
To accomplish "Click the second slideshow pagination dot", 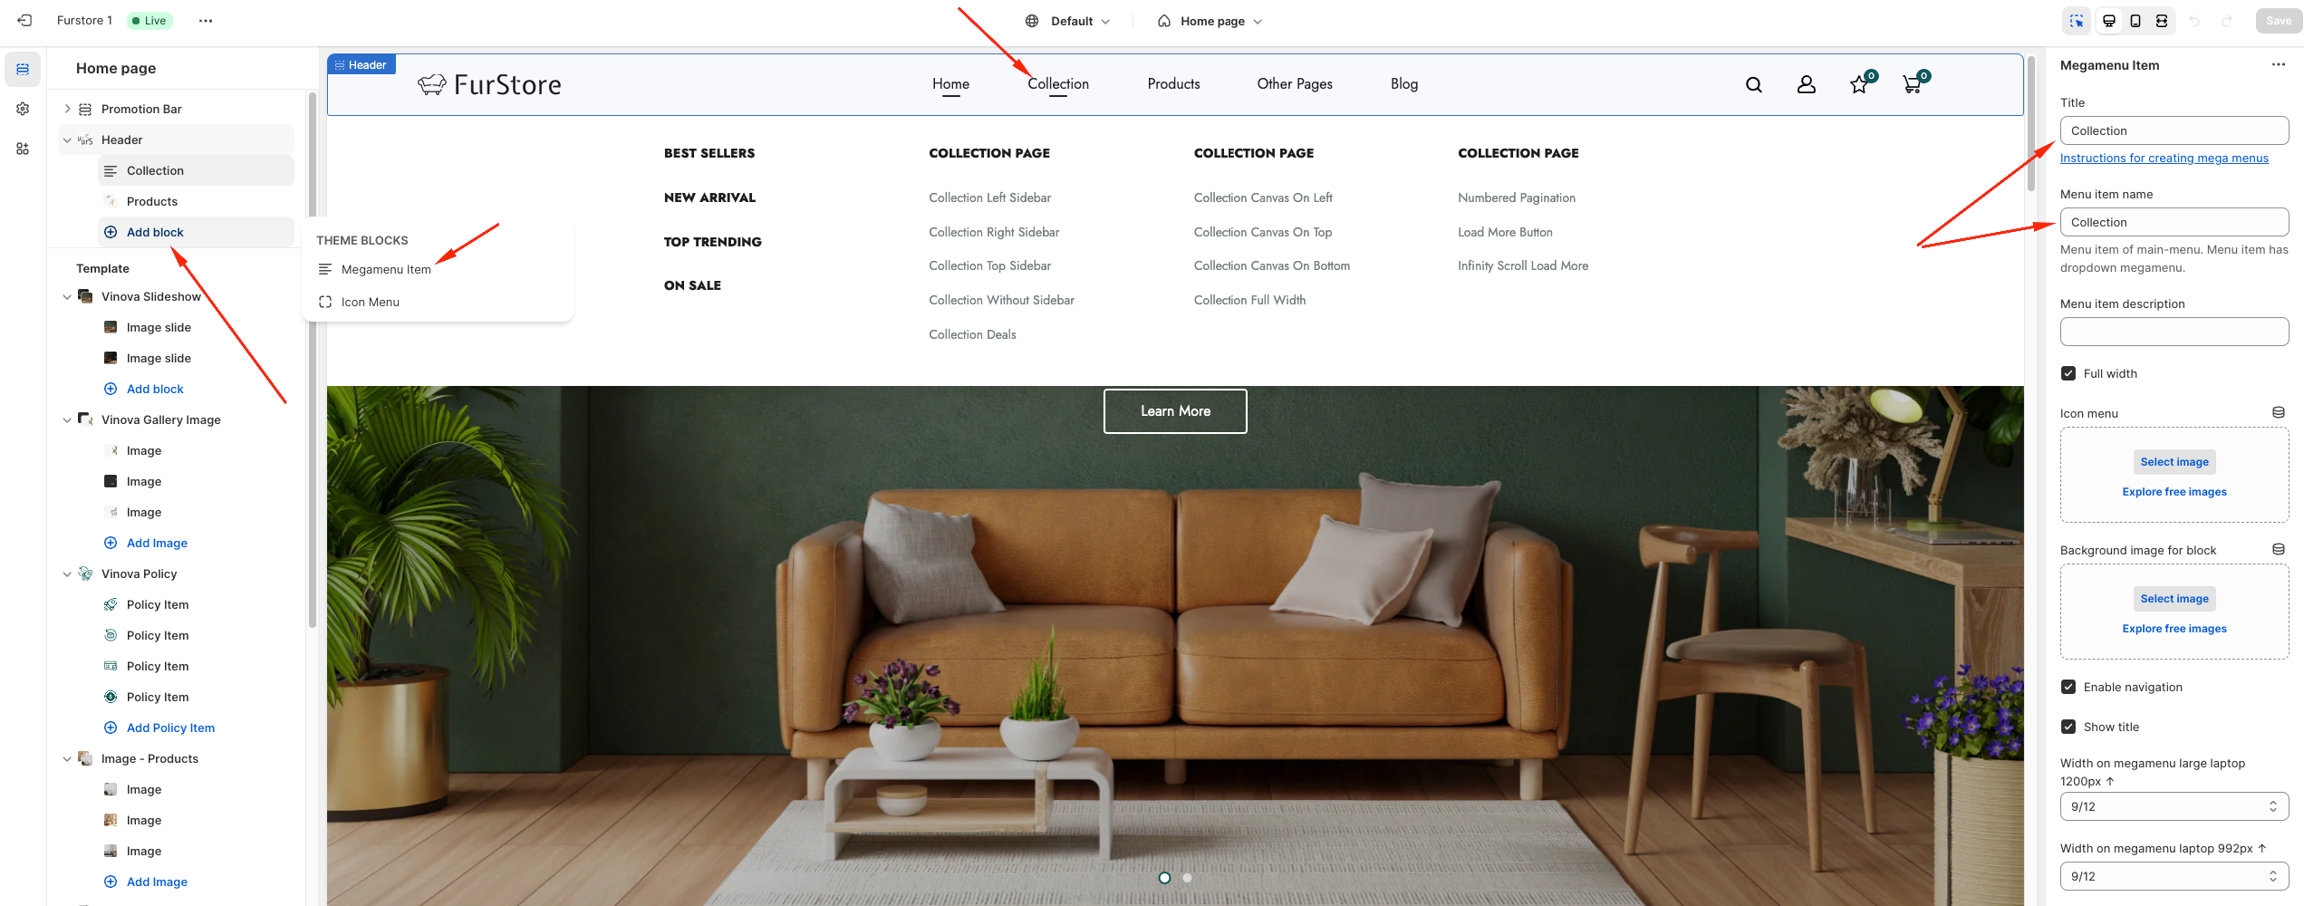I will [x=1187, y=878].
